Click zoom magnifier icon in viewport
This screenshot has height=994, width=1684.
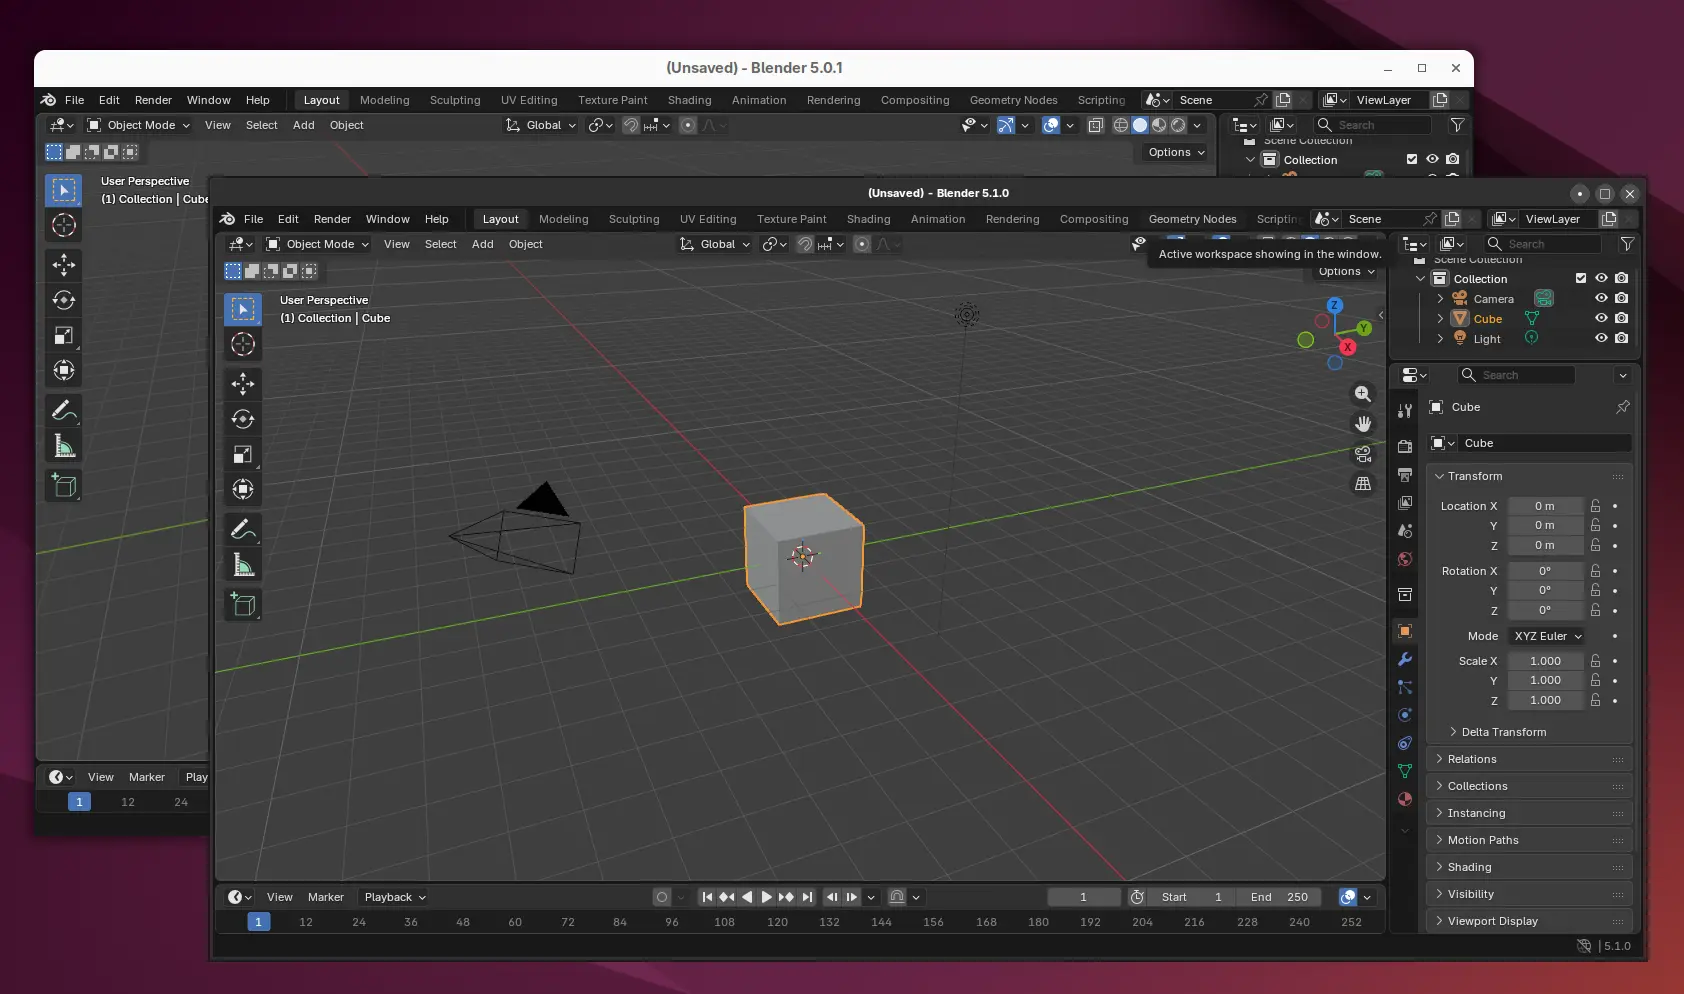click(x=1363, y=394)
